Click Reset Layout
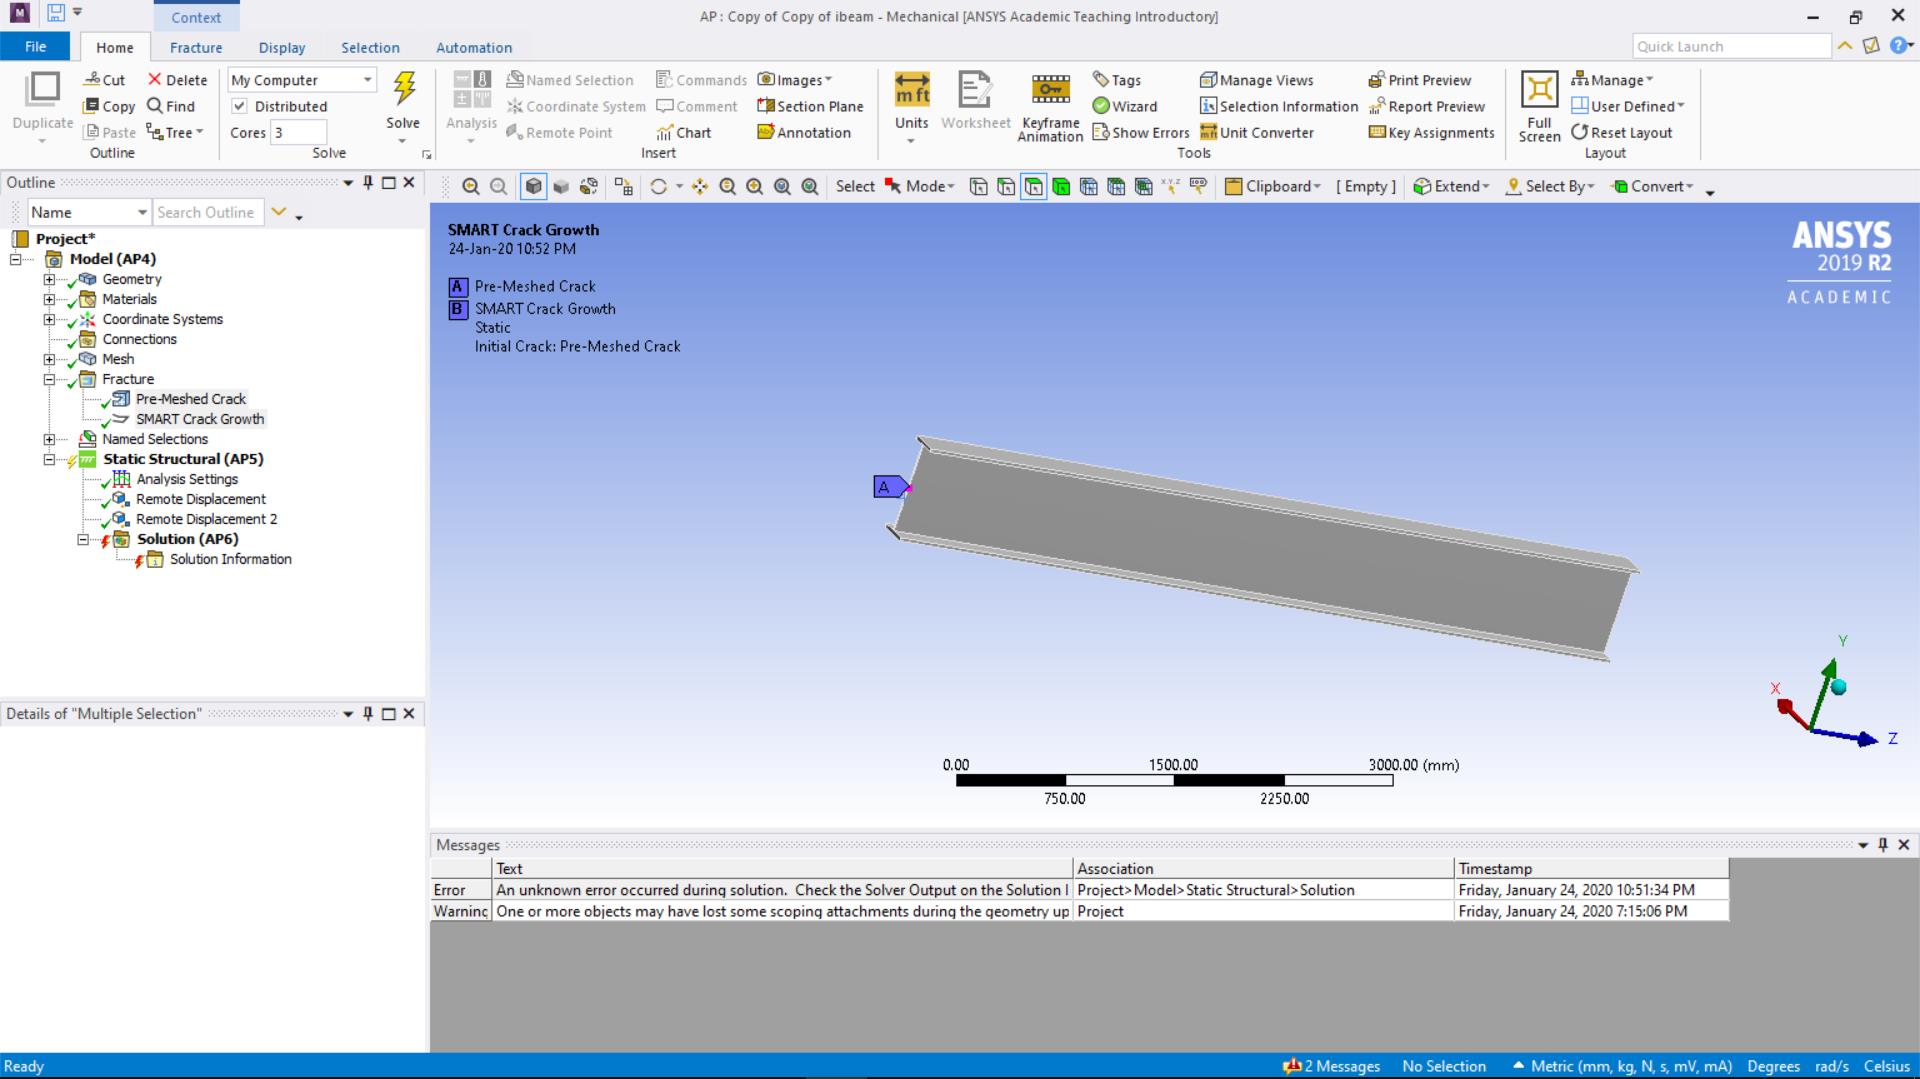The image size is (1920, 1079). pos(1621,132)
